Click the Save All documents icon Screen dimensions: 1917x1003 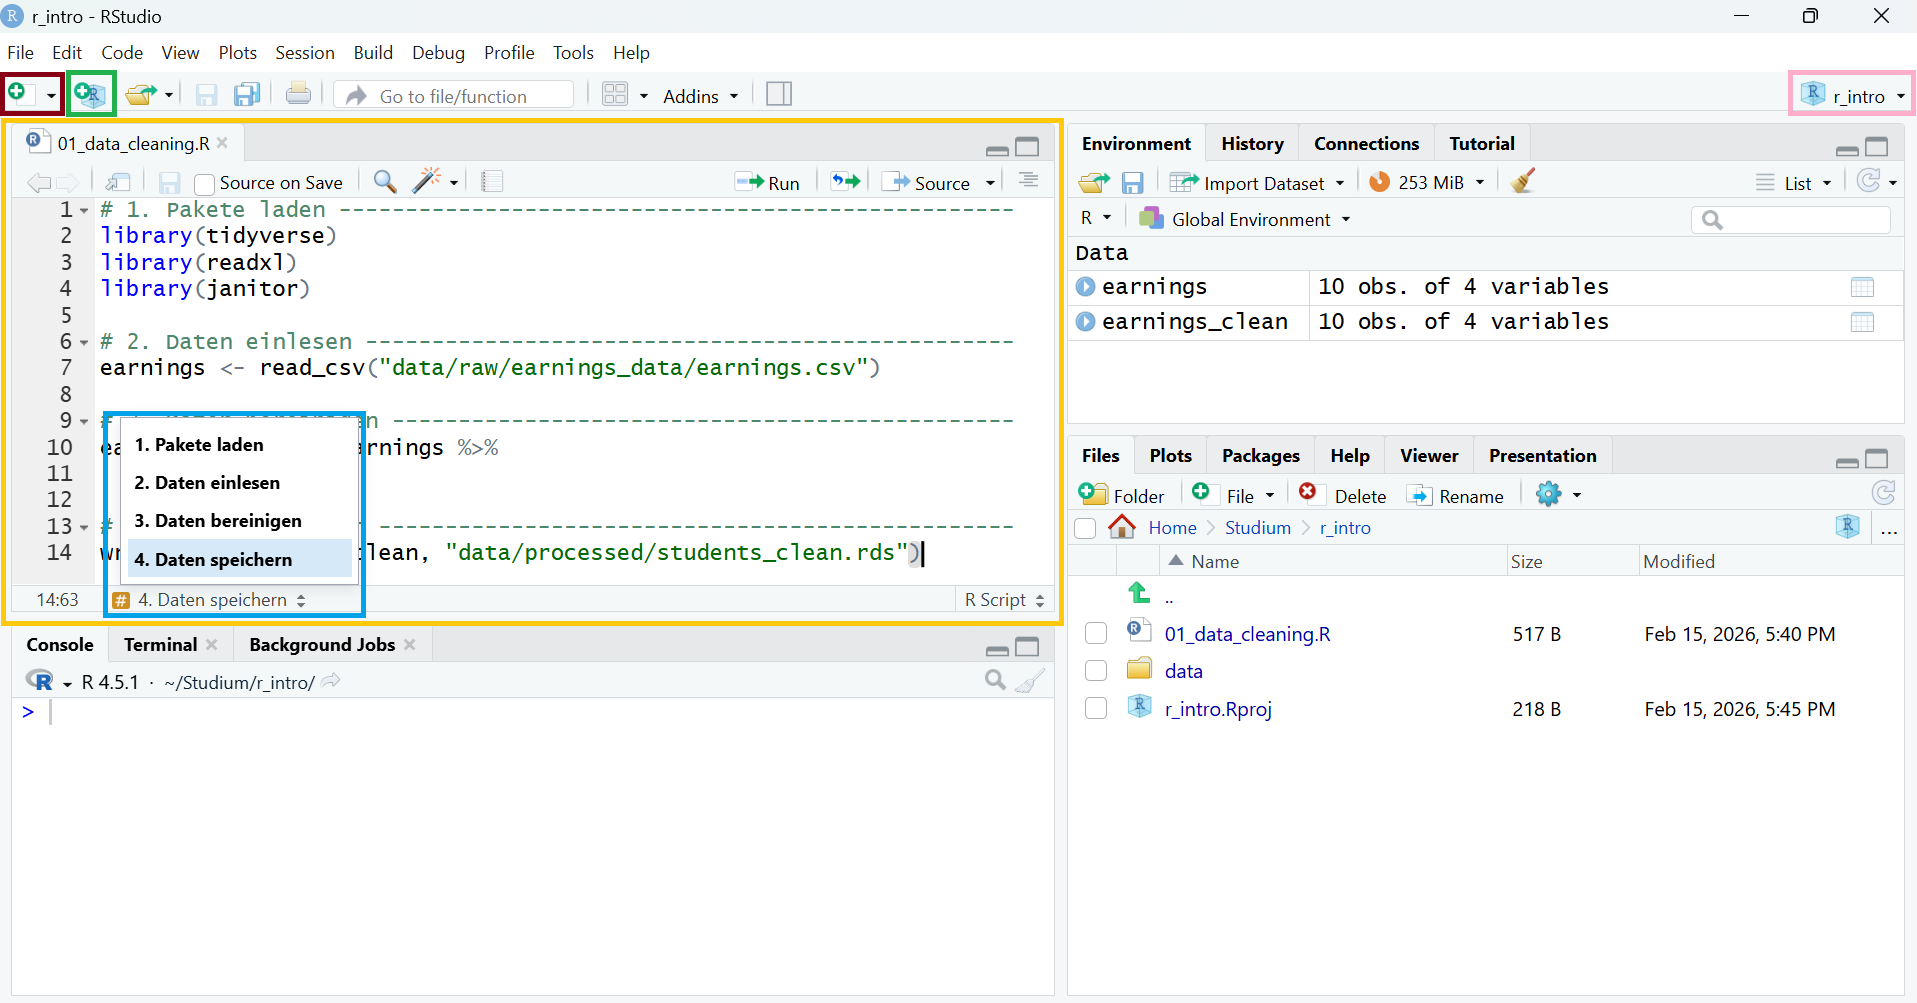[247, 95]
